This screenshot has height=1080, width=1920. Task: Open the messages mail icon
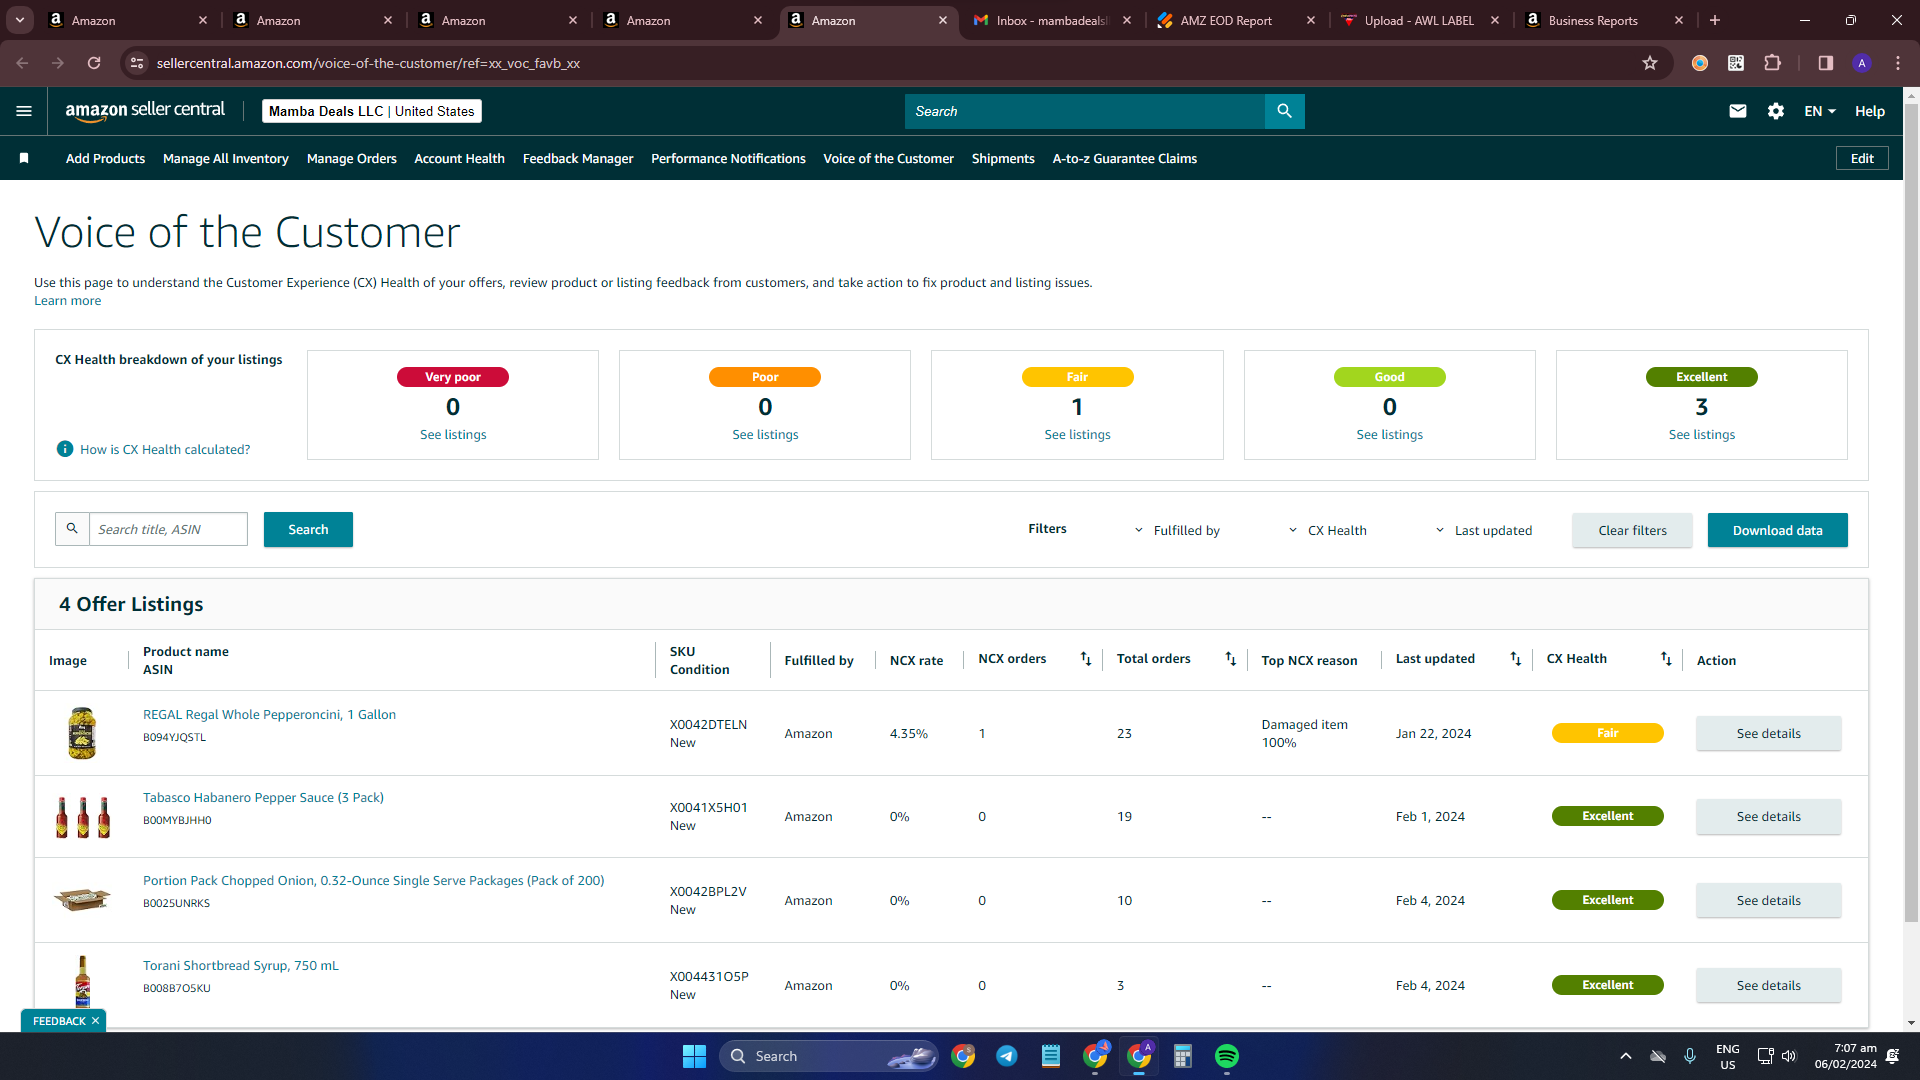point(1738,111)
